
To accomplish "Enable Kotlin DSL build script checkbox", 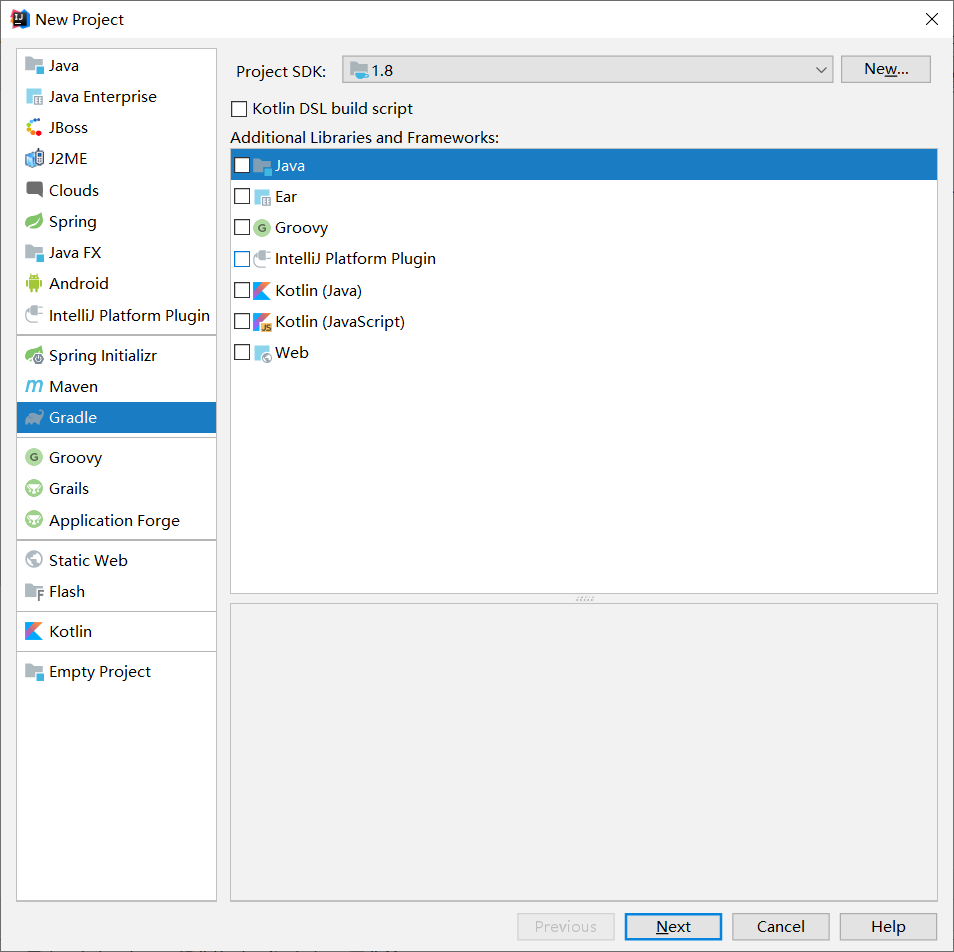I will point(239,109).
